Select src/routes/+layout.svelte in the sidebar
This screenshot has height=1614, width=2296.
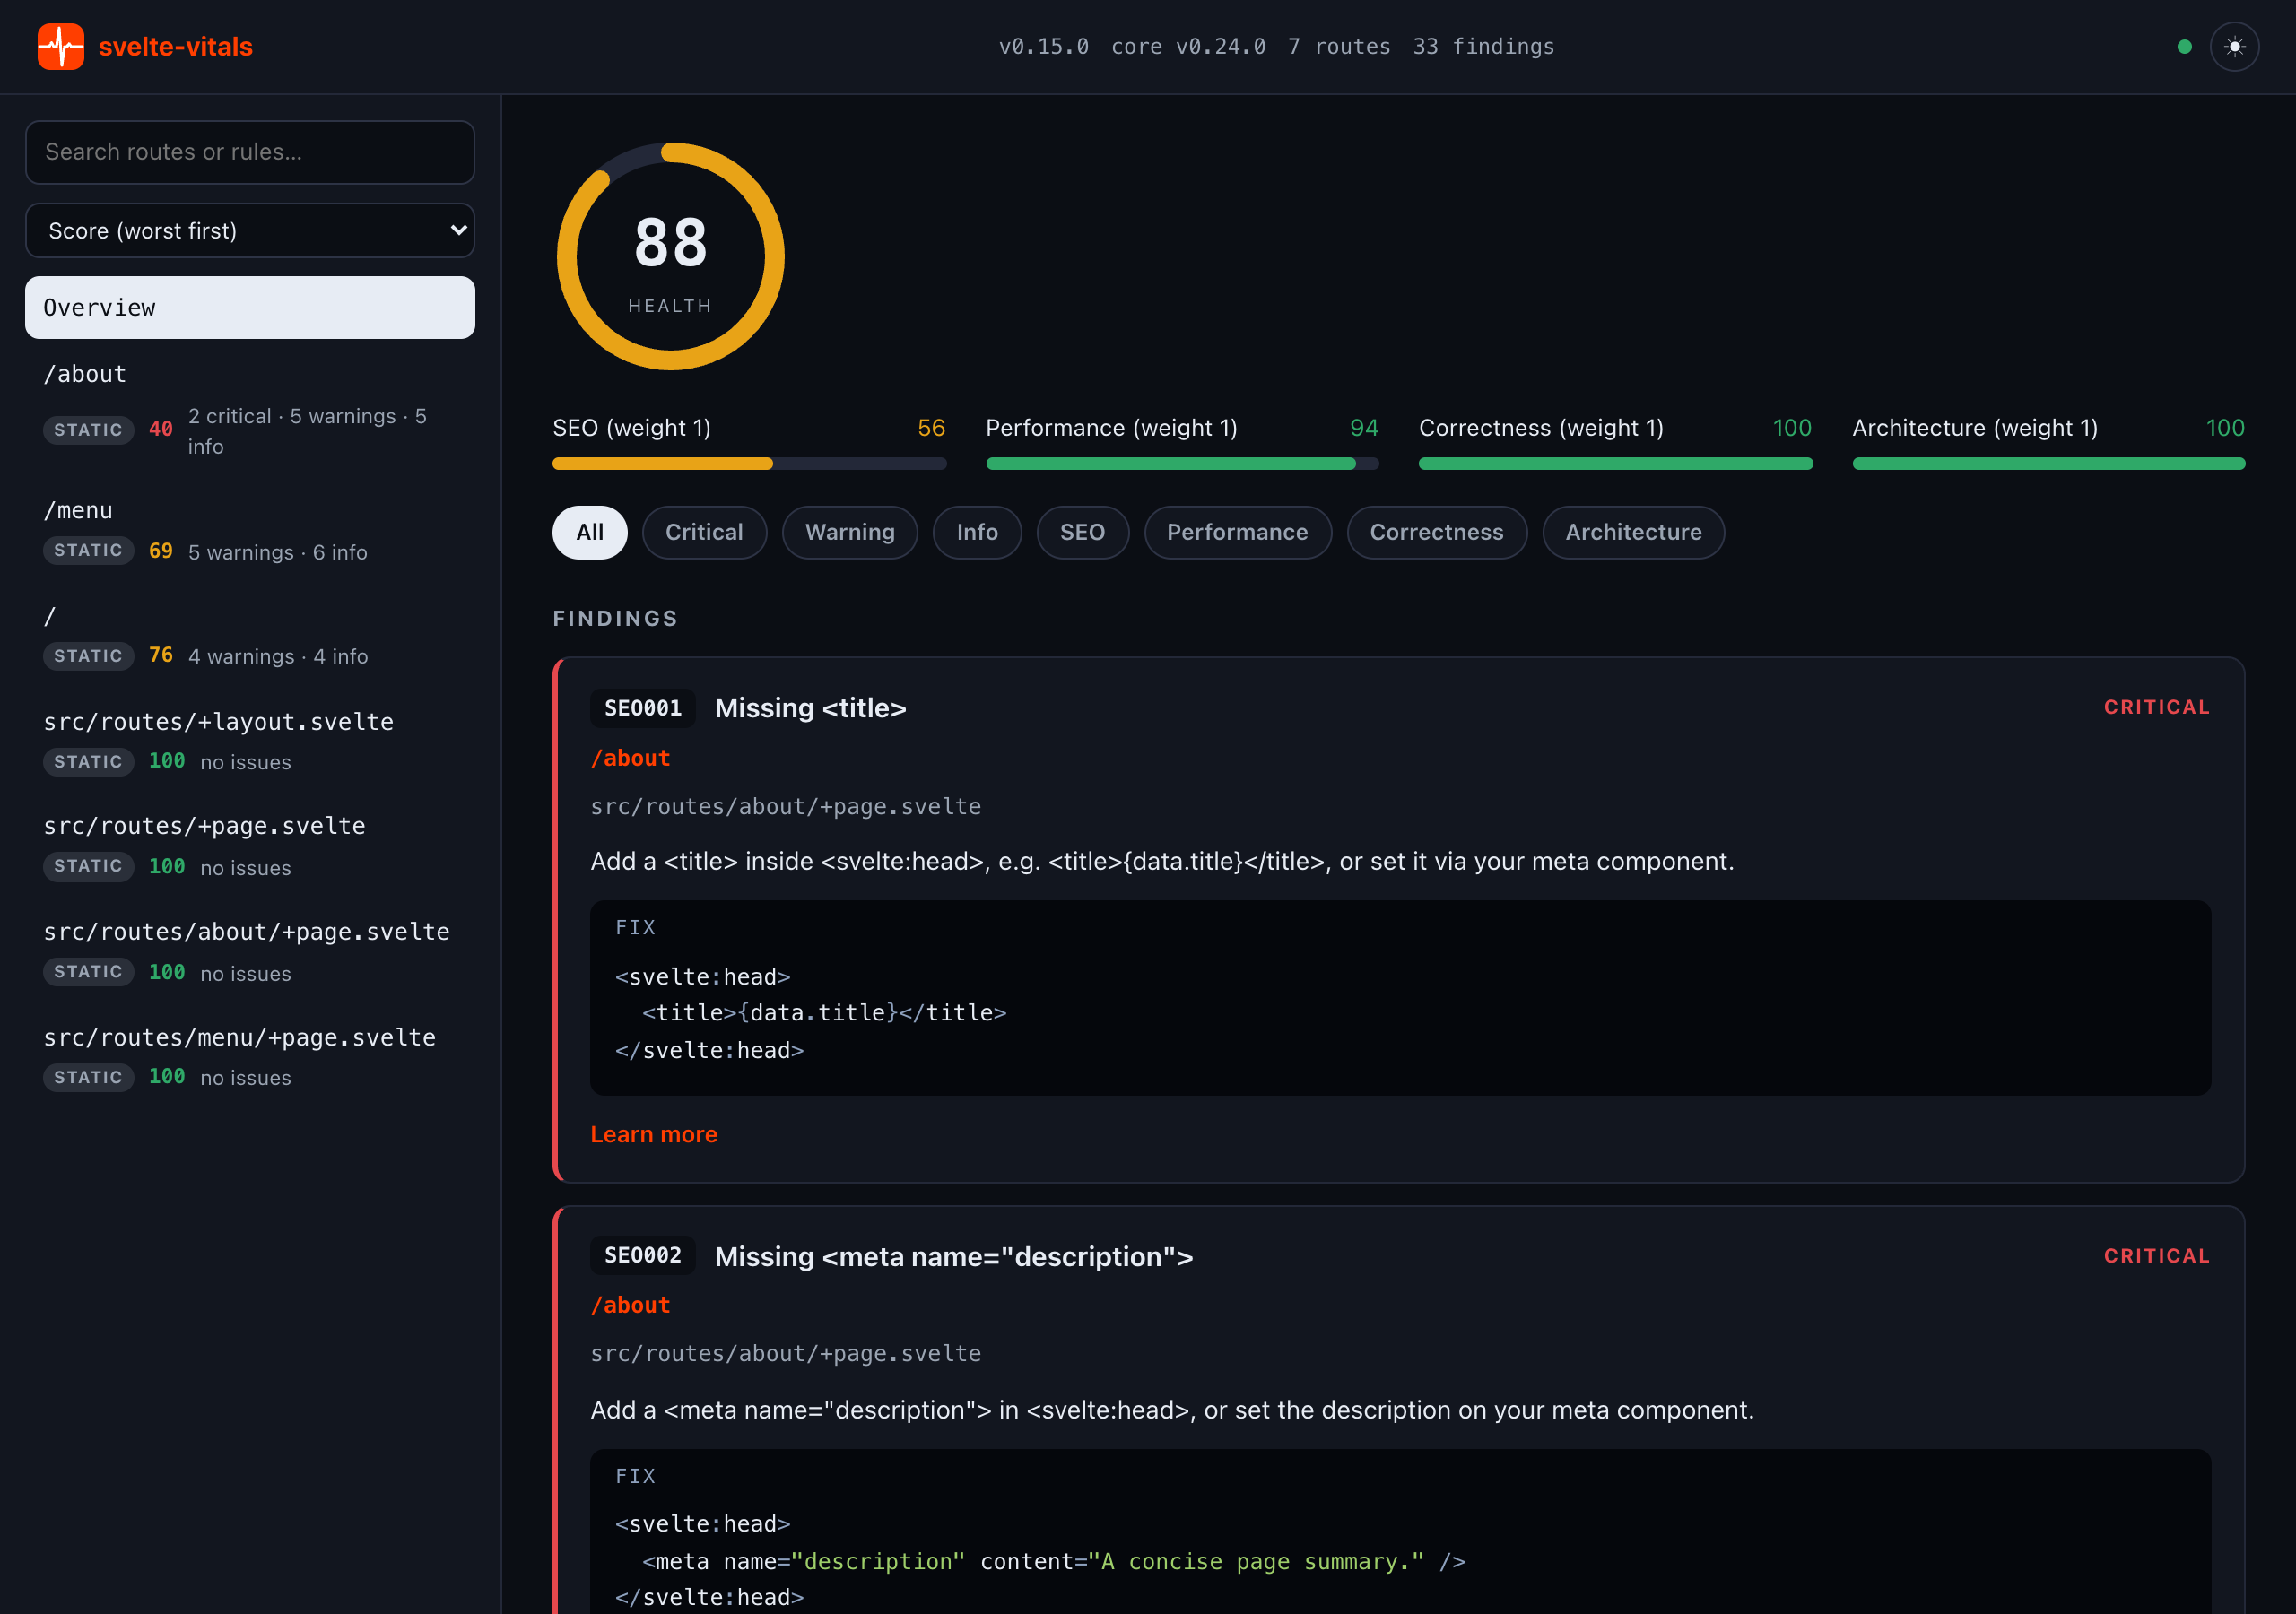coord(250,742)
